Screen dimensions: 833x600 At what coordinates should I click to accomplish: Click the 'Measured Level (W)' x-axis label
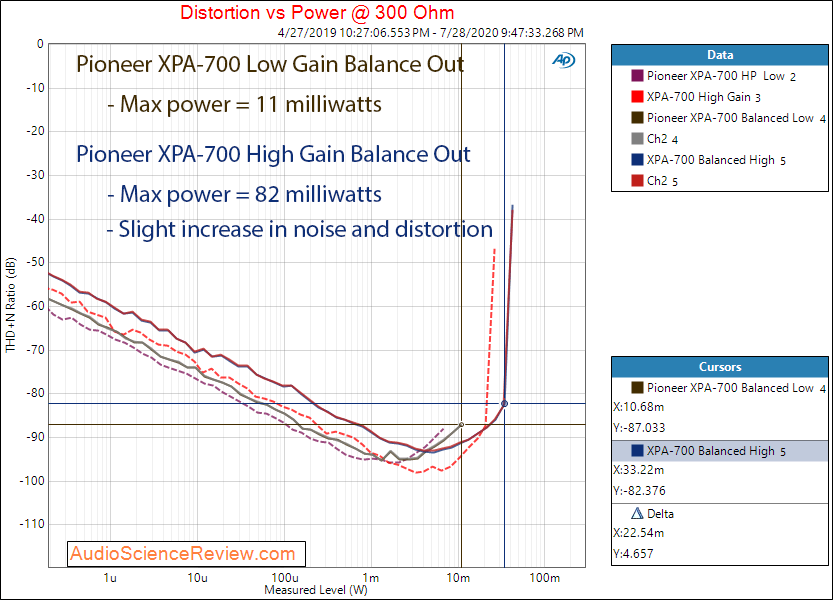click(316, 589)
